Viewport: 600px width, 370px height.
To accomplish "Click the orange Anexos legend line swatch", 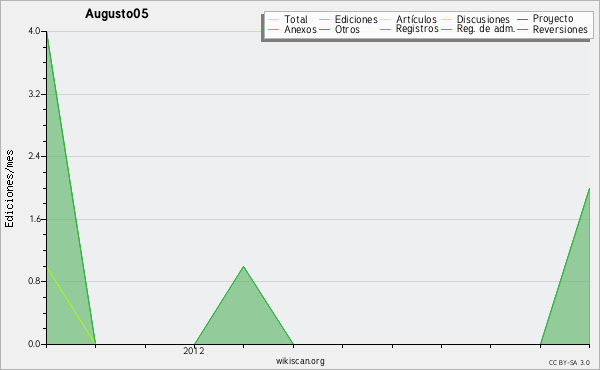I will coord(273,29).
